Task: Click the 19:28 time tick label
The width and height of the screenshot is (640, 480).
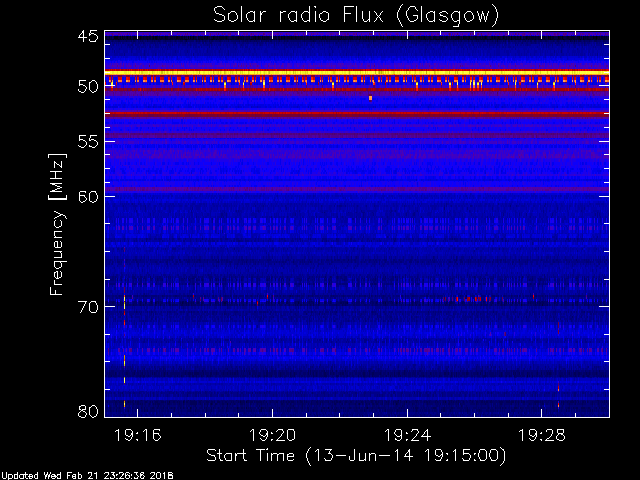Action: (542, 435)
